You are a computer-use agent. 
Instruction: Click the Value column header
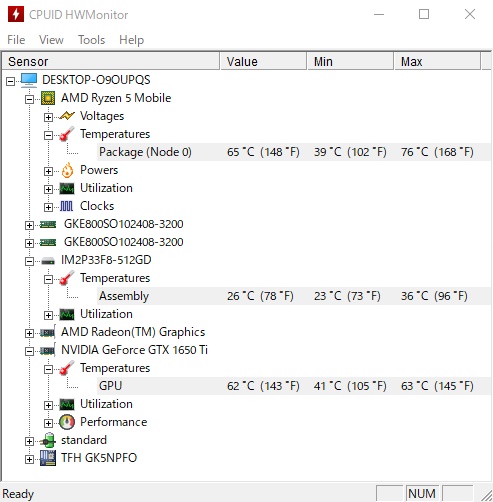coord(263,61)
